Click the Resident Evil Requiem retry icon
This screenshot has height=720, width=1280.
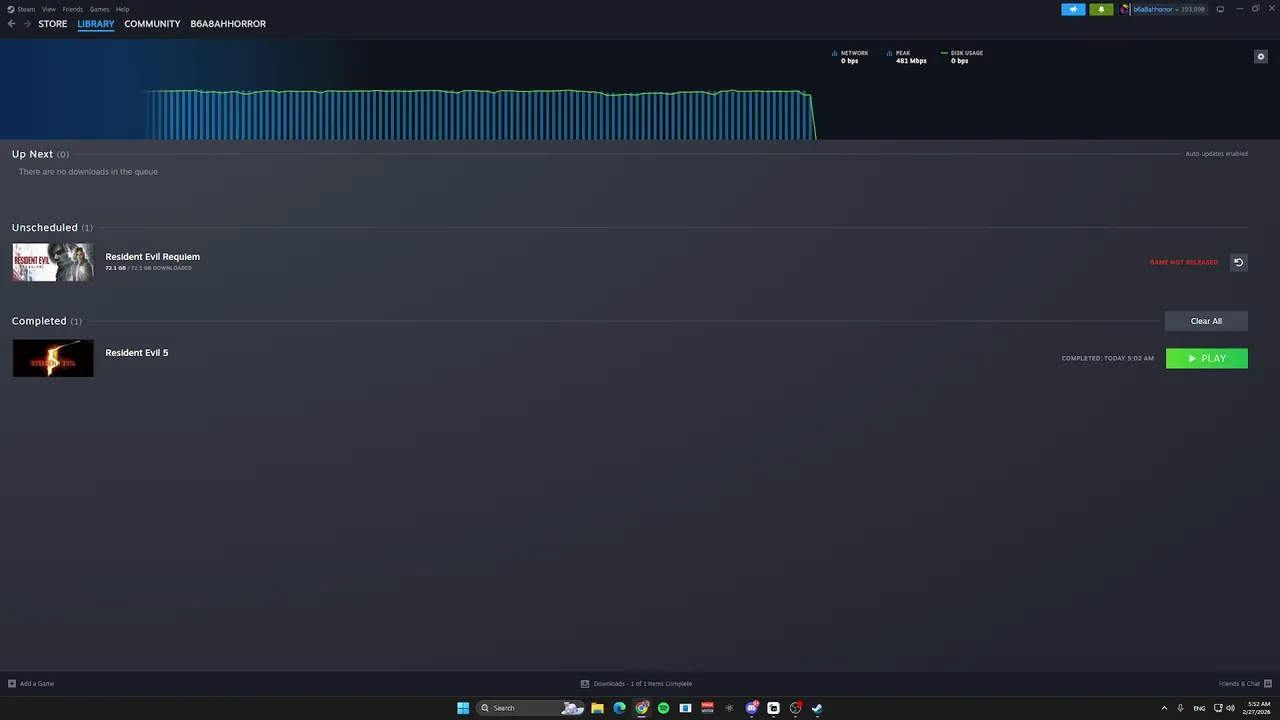tap(1238, 262)
